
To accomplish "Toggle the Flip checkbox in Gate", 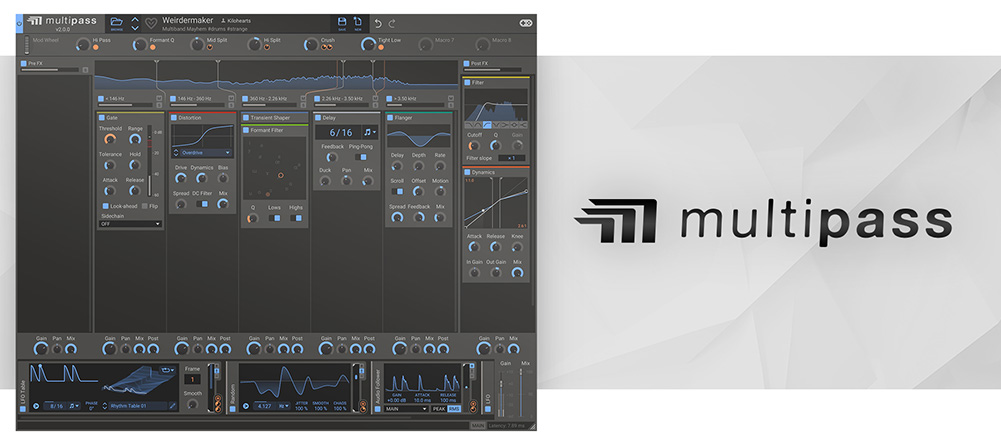I will click(x=142, y=206).
